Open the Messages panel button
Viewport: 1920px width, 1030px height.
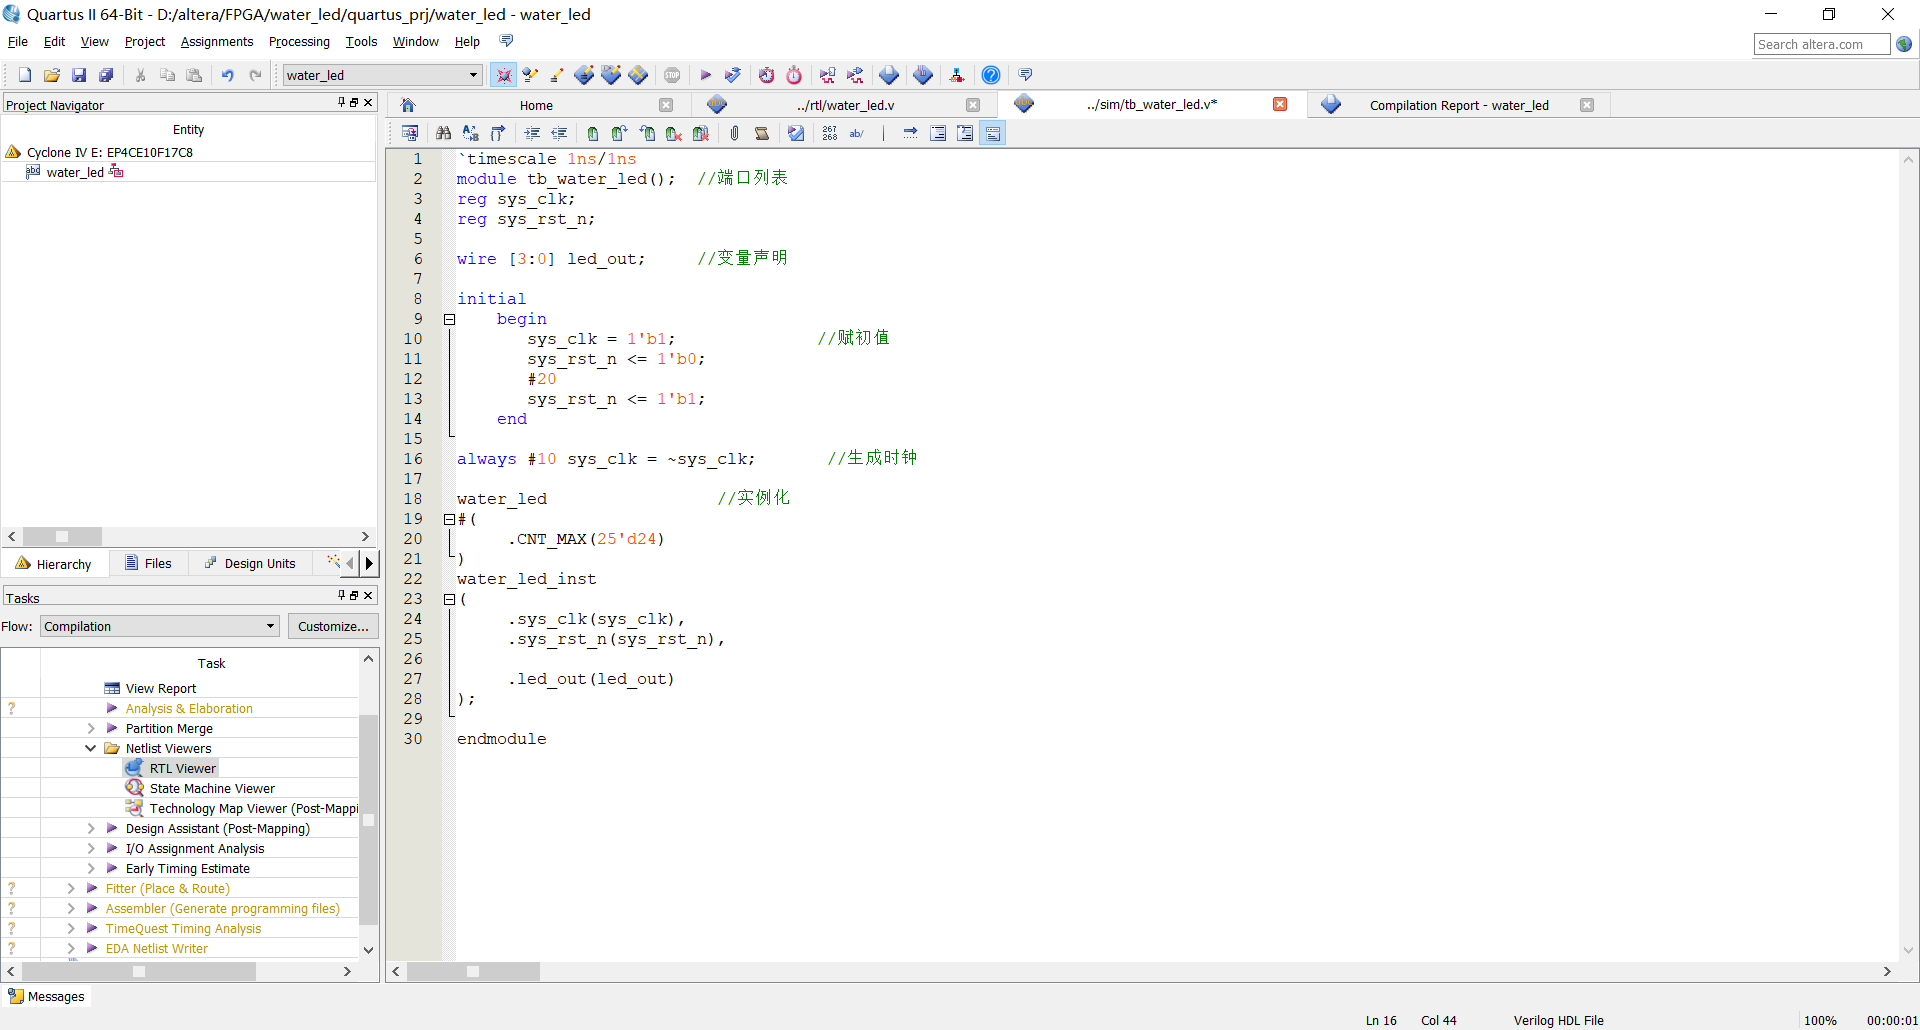coord(47,997)
